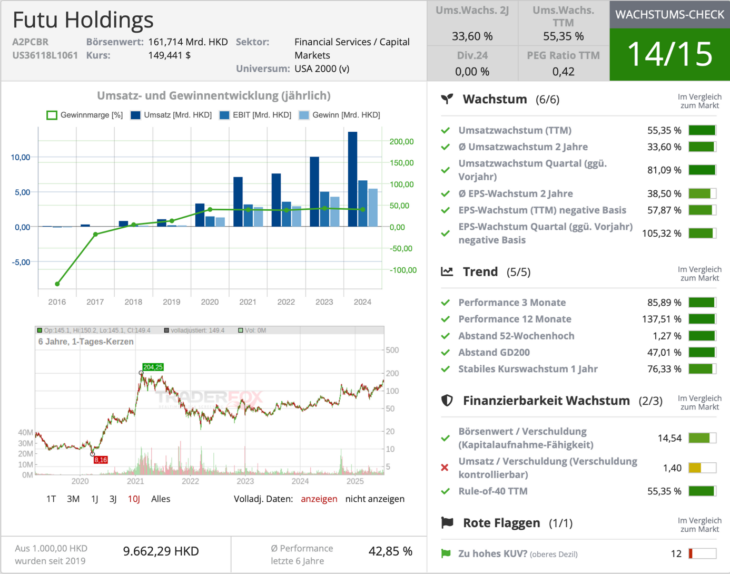The width and height of the screenshot is (730, 574).
Task: Click the Finanzierbarkeit shield icon
Action: [447, 400]
